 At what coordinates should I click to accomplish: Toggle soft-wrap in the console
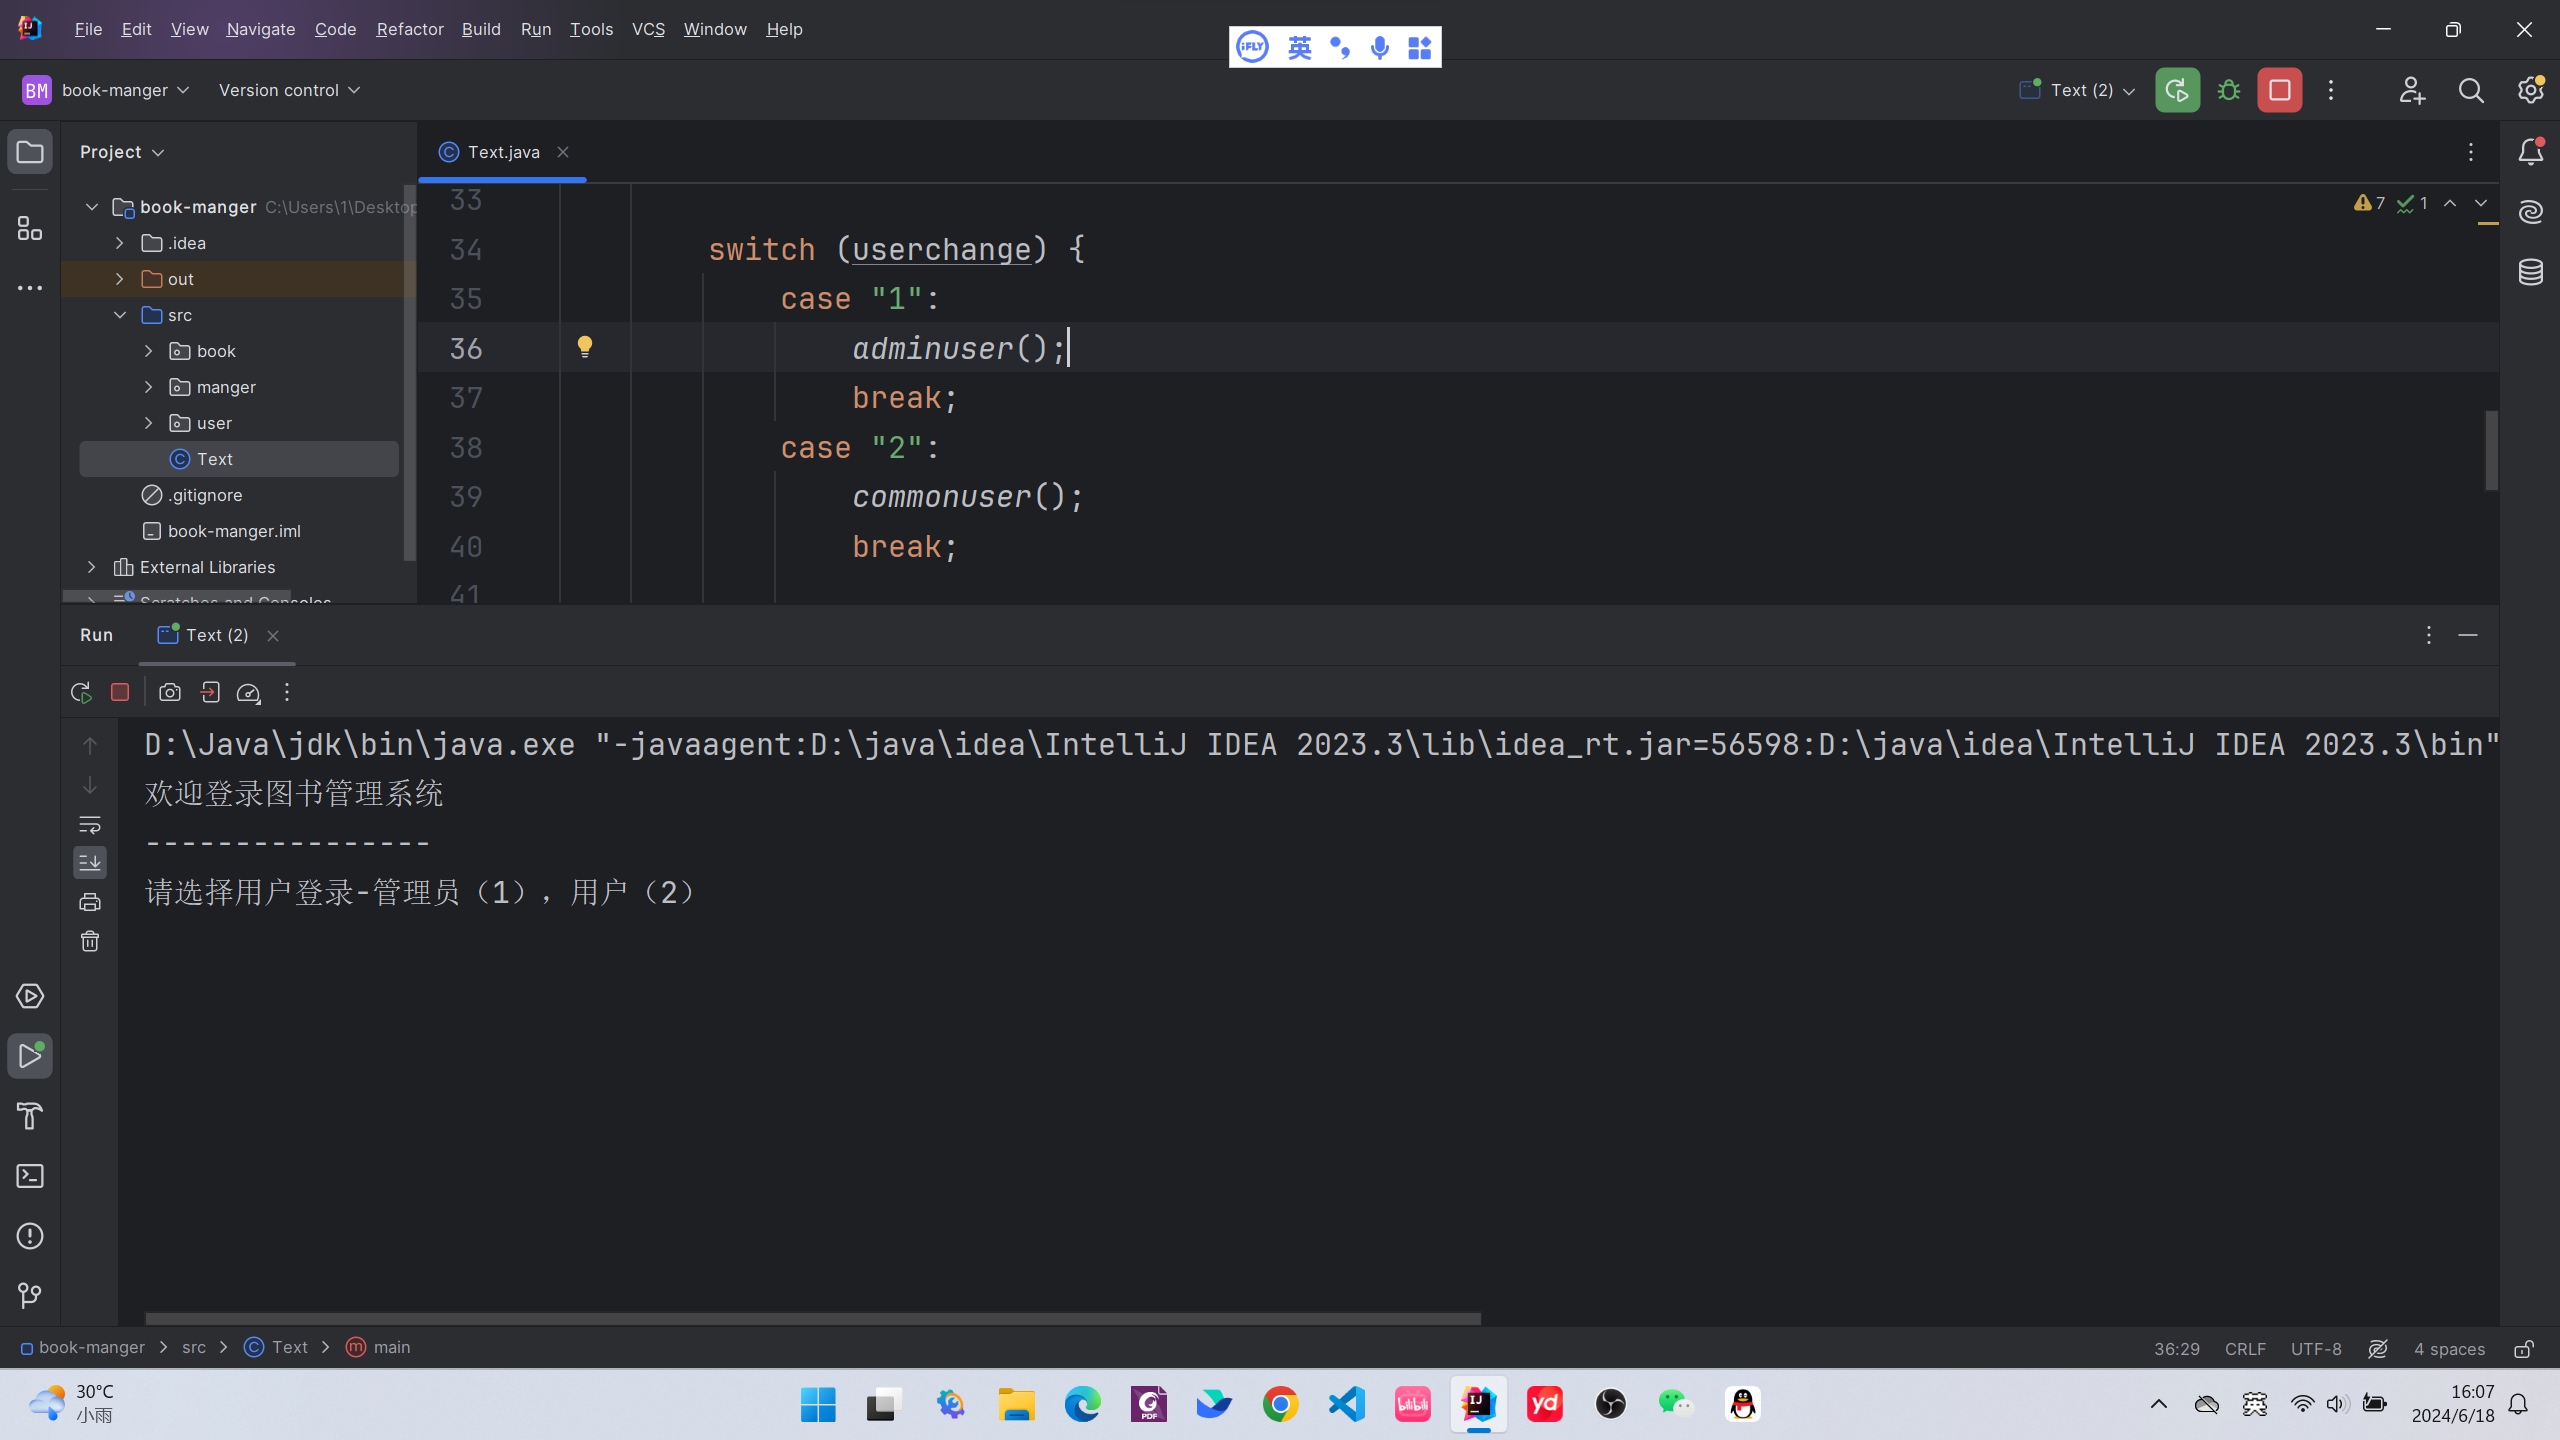tap(90, 825)
